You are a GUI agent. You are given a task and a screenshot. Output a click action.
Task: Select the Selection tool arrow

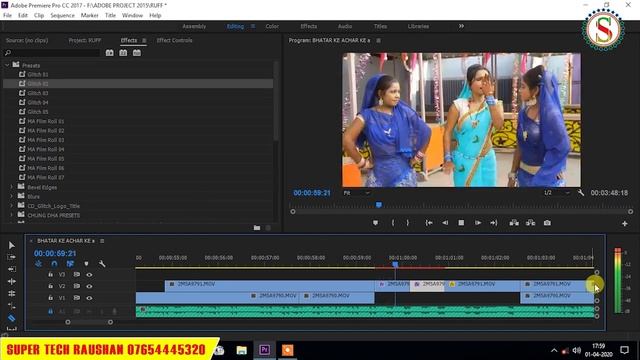tap(11, 245)
